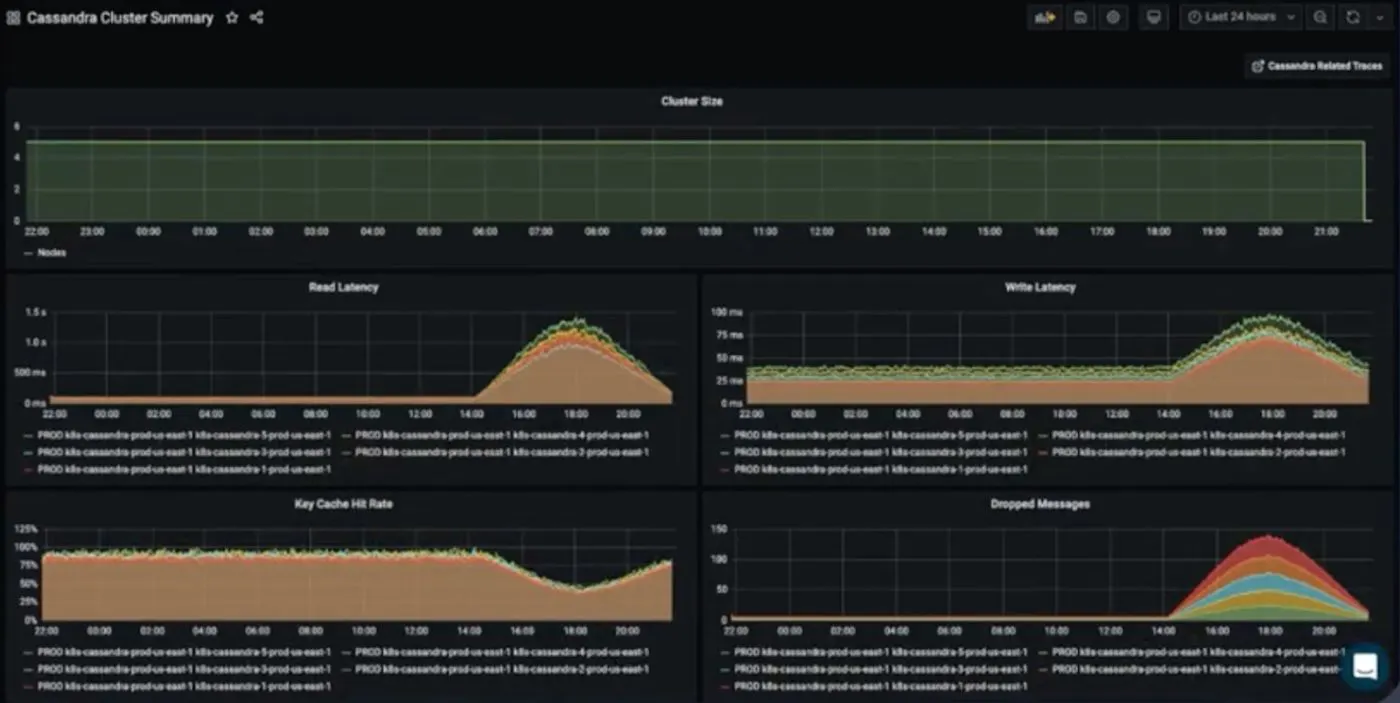Screen dimensions: 1400x703
Task: Click cassandra-5 color swatch in Write Latency legend
Action: [x=725, y=435]
